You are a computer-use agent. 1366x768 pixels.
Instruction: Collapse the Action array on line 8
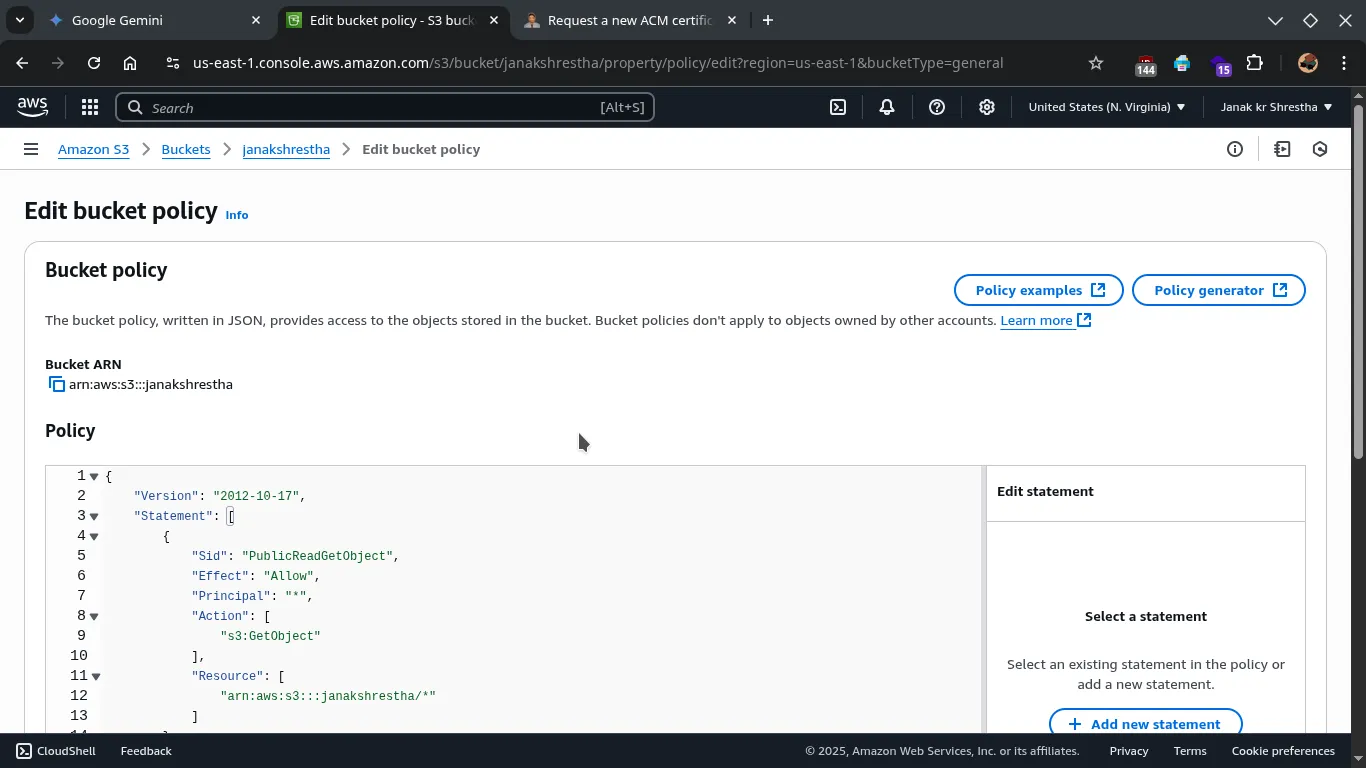click(x=94, y=617)
